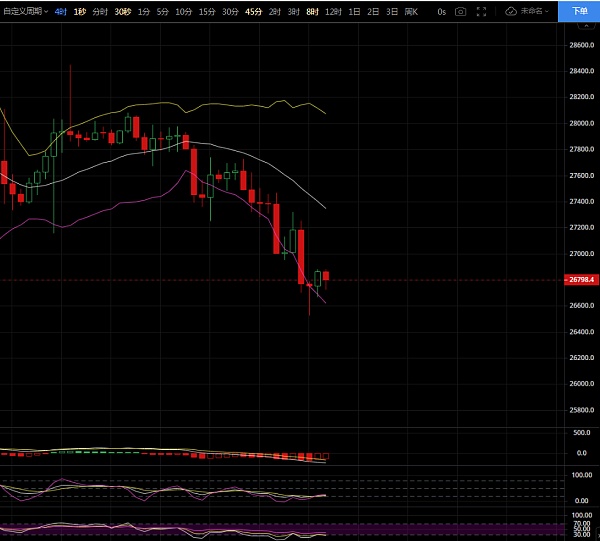The image size is (600, 541).
Task: Select the 45分 timeframe
Action: click(x=253, y=11)
